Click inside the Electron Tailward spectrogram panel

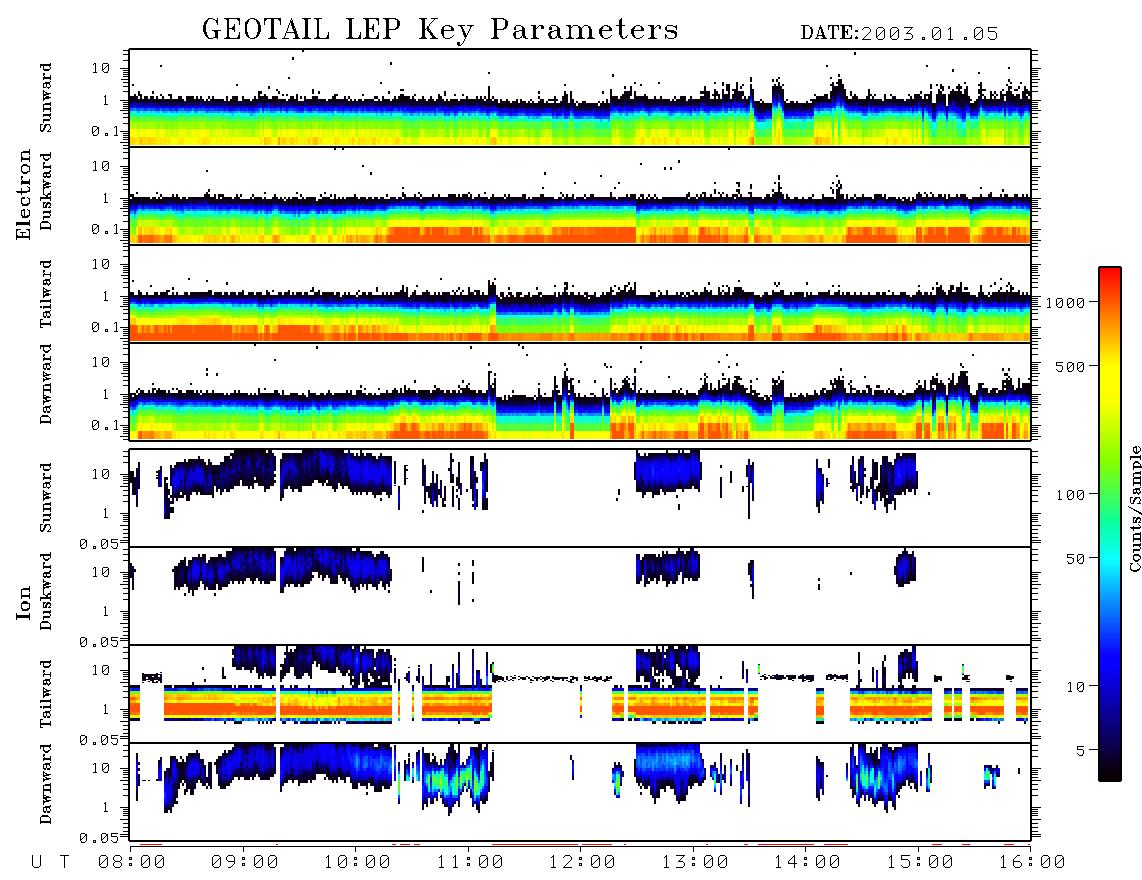click(x=580, y=294)
